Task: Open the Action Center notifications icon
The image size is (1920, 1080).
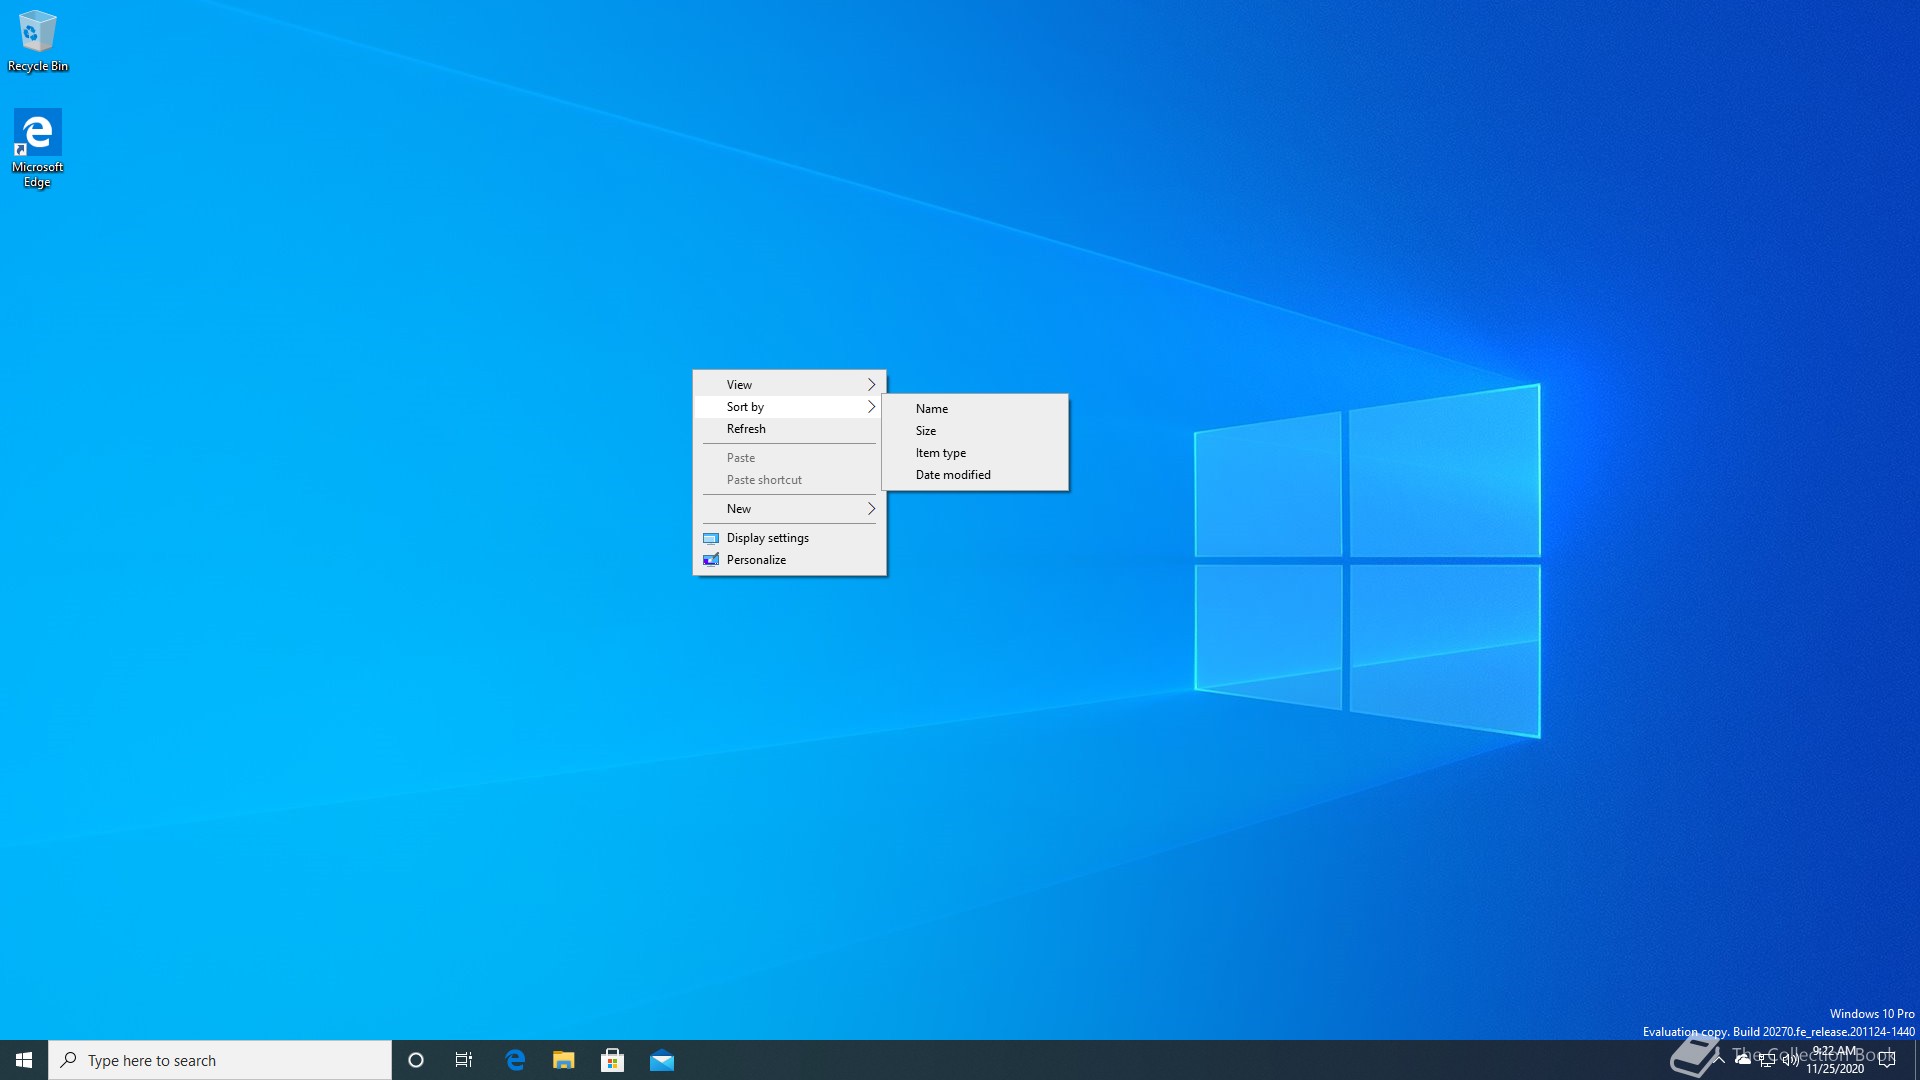Action: point(1887,1060)
